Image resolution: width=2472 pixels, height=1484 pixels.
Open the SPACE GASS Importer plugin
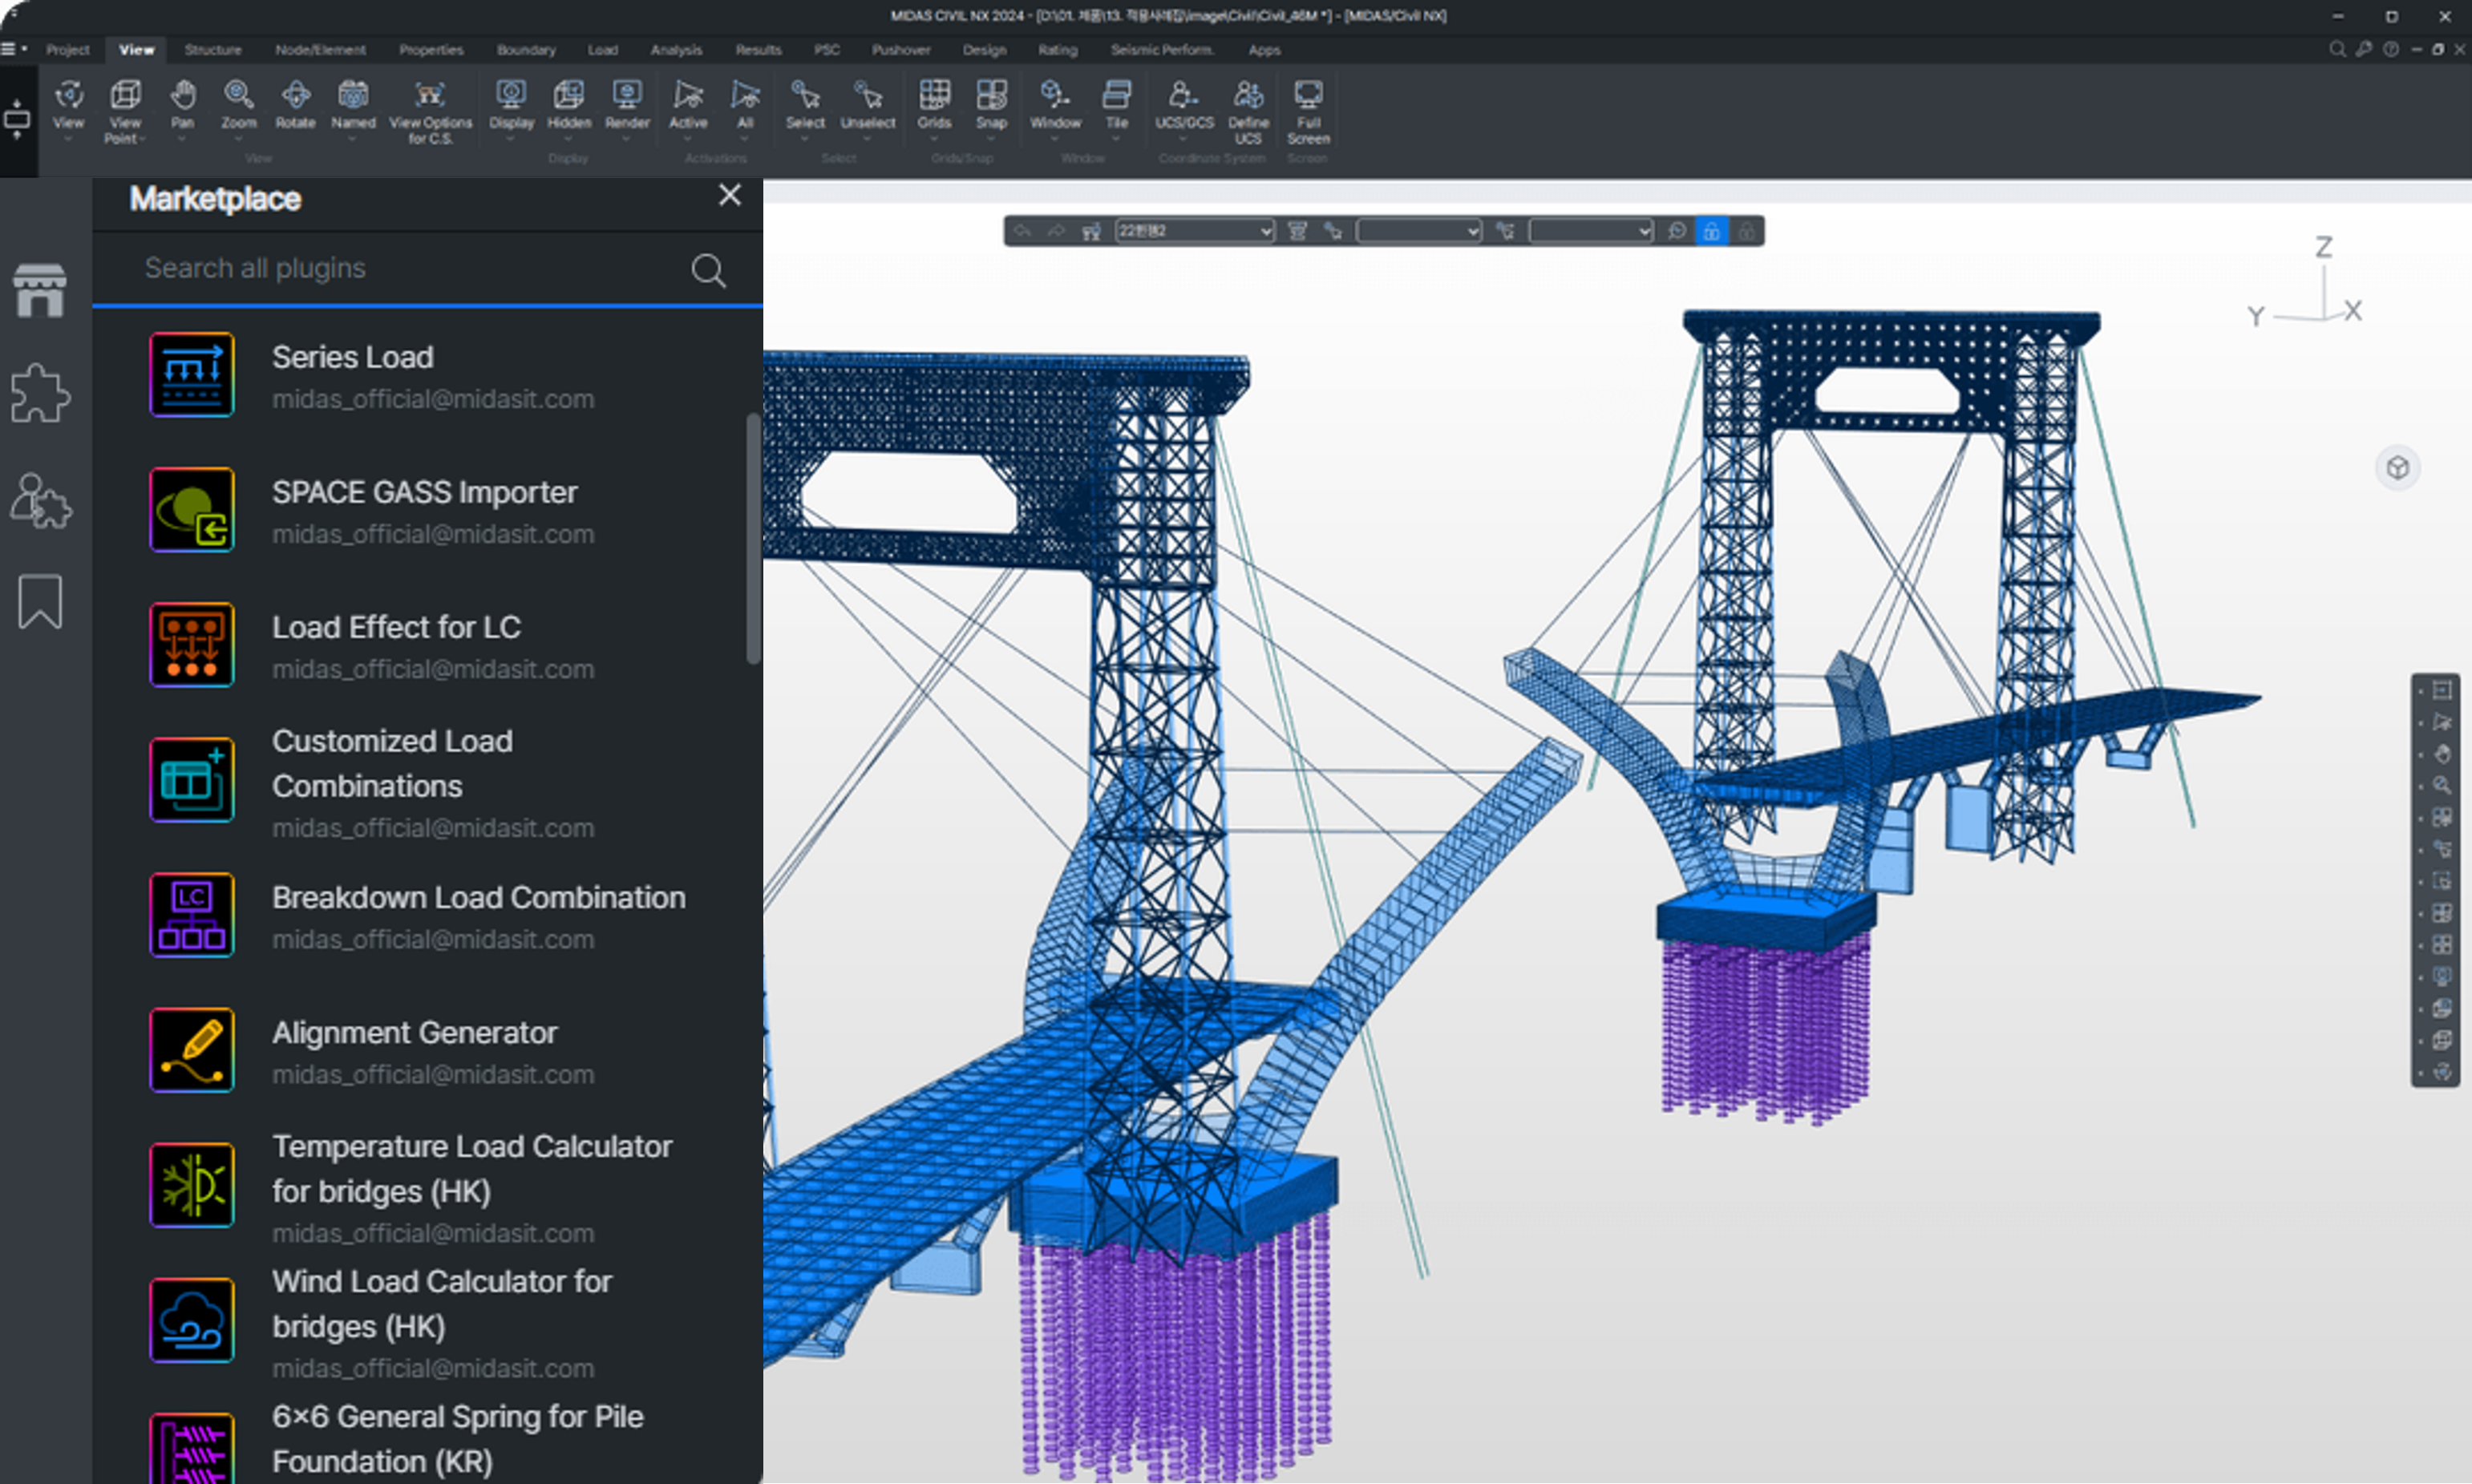pyautogui.click(x=428, y=511)
